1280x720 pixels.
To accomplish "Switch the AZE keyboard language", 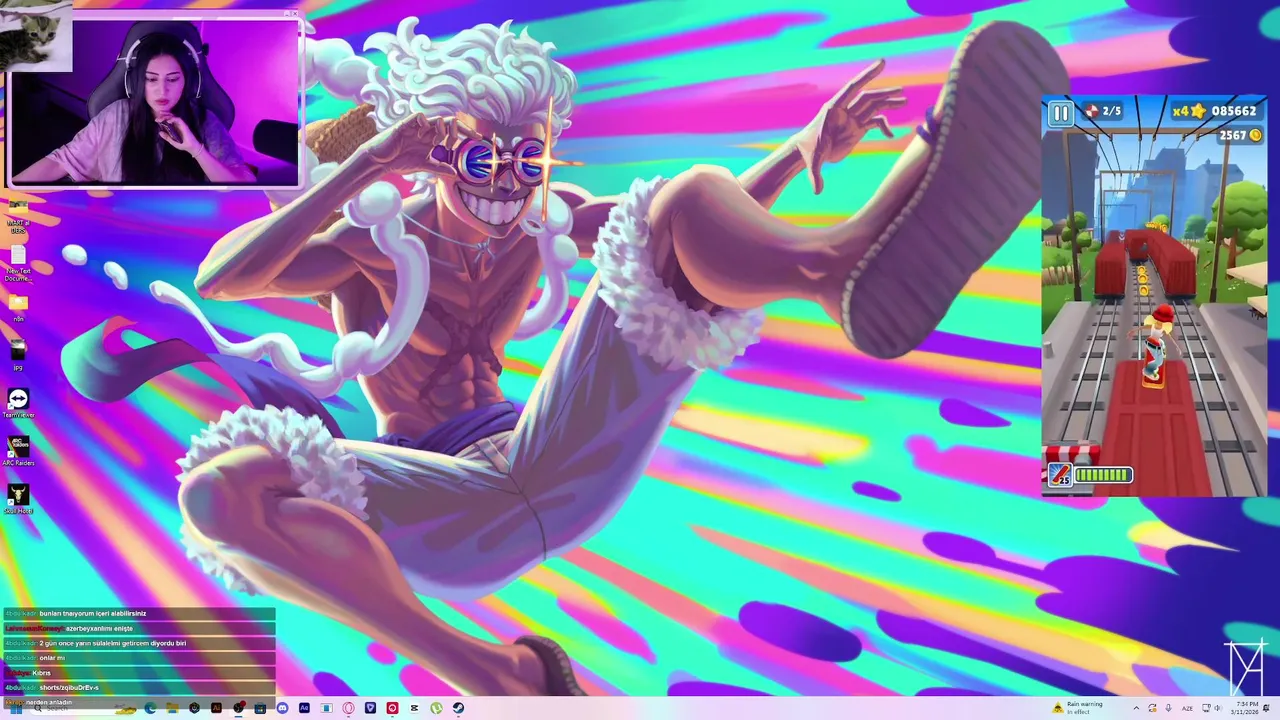I will 1187,709.
